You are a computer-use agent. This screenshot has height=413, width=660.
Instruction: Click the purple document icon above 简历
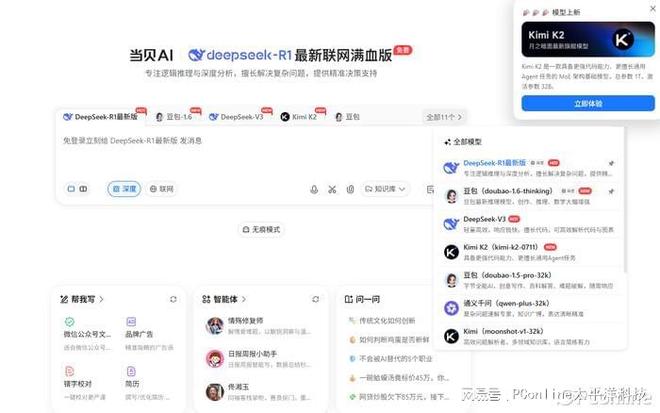coord(131,371)
